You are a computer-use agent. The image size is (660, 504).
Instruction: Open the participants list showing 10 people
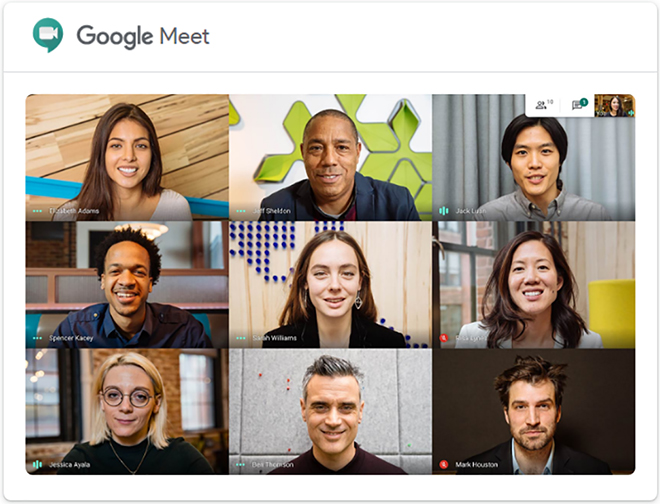pos(544,104)
